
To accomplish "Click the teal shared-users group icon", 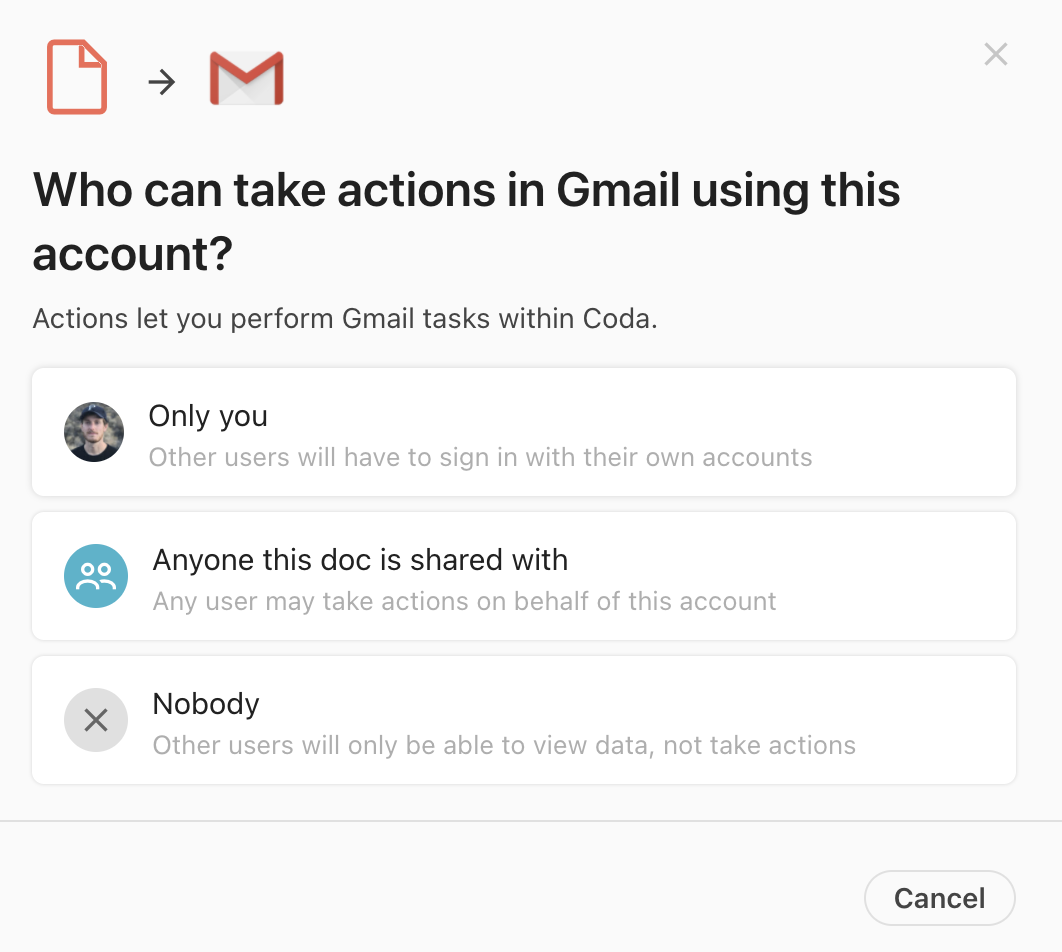I will click(x=96, y=576).
